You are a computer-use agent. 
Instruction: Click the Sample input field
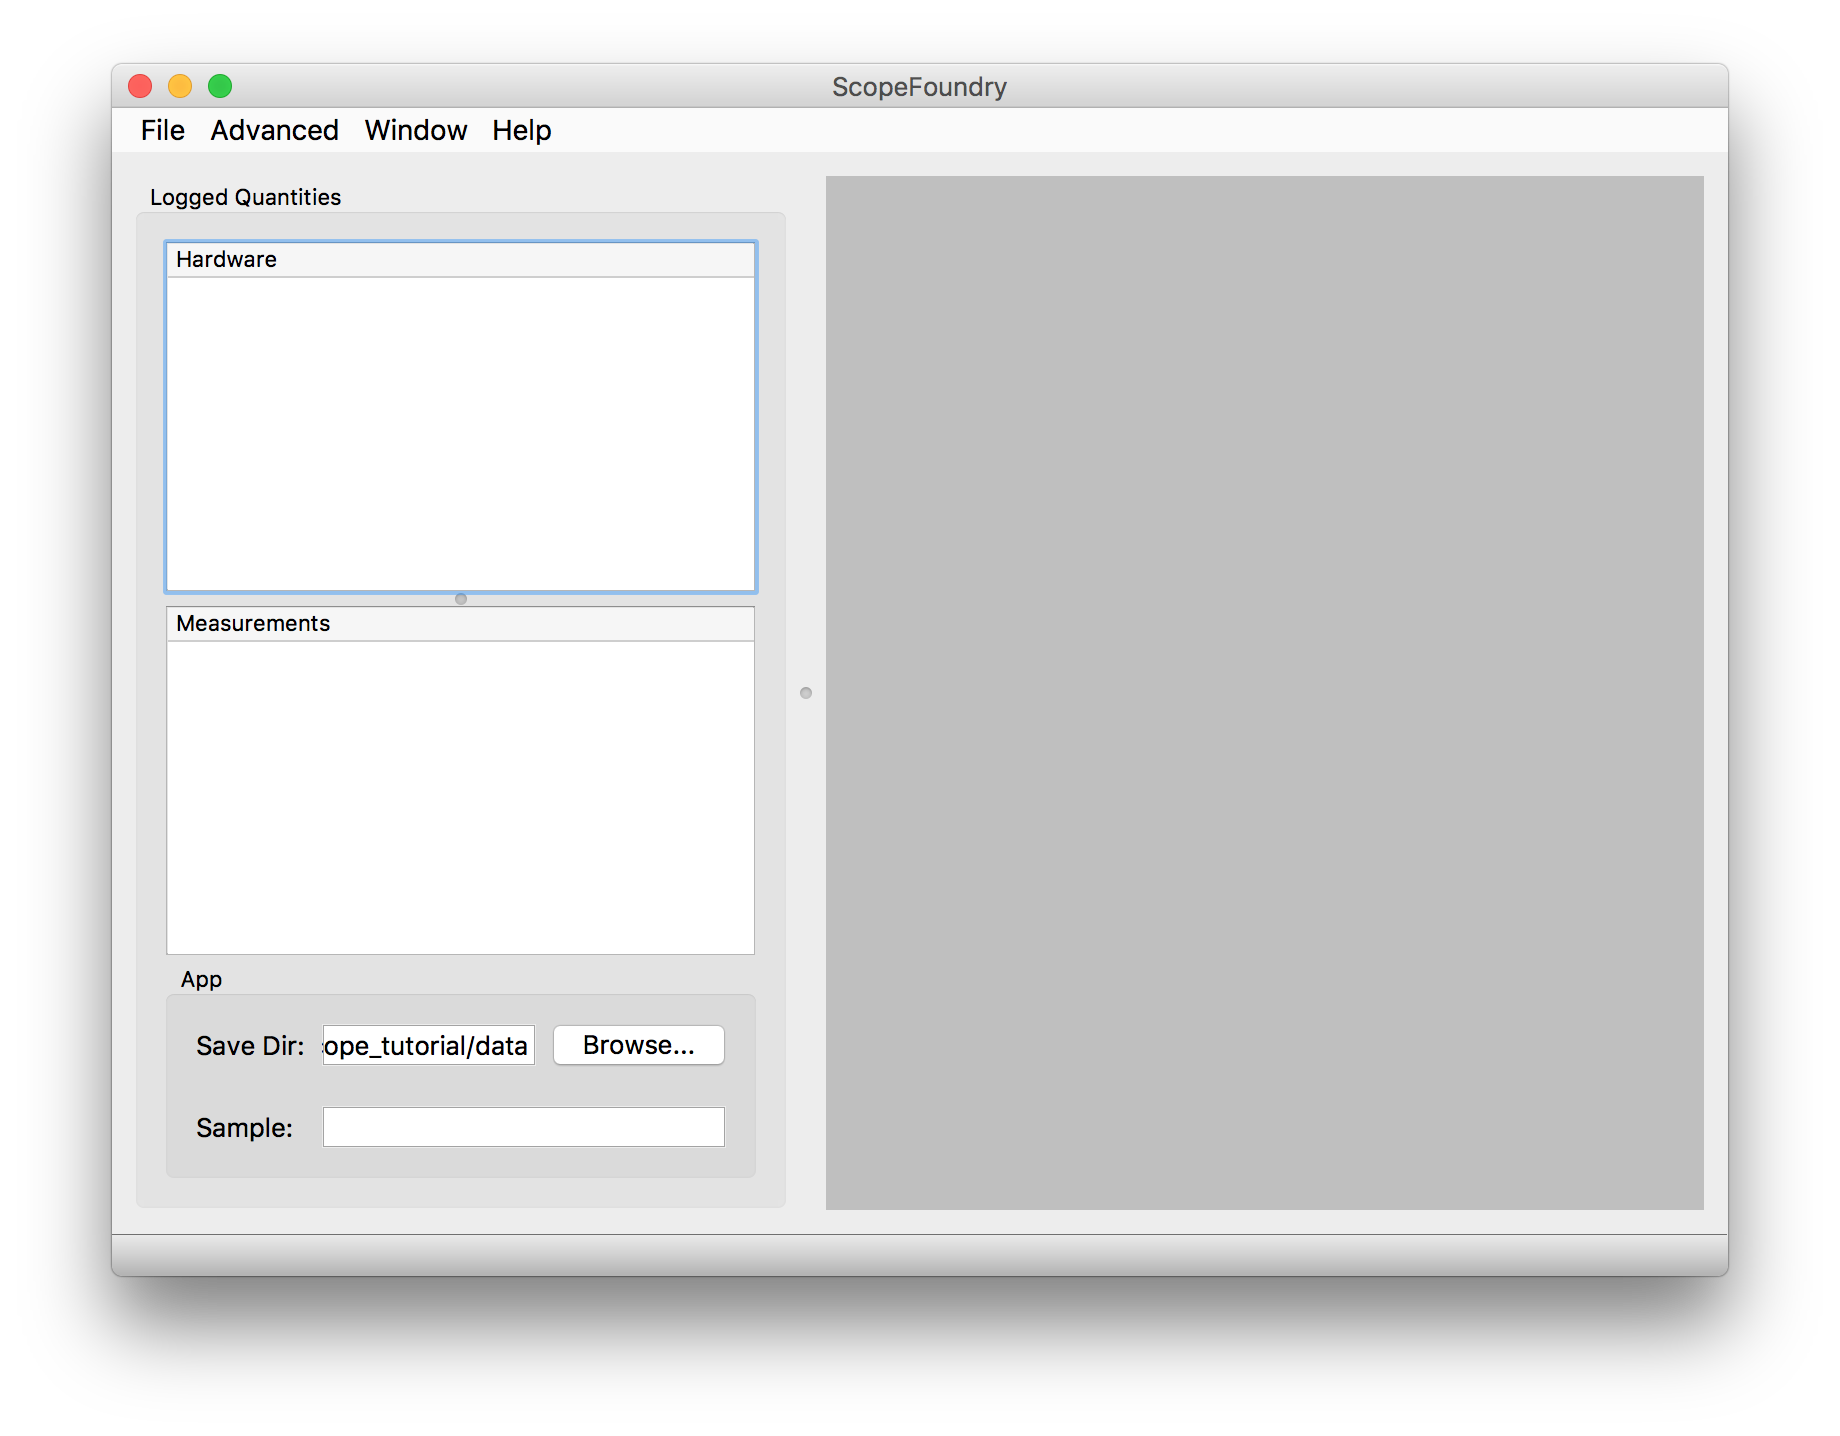point(523,1127)
